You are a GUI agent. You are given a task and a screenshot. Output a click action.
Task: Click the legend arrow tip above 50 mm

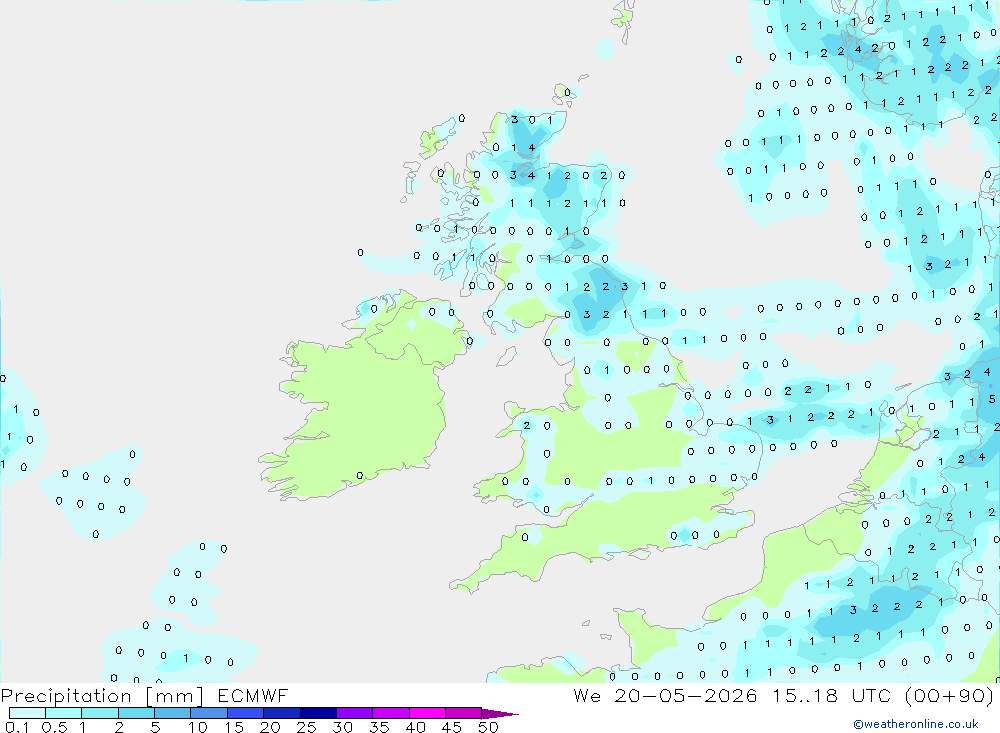pos(500,714)
